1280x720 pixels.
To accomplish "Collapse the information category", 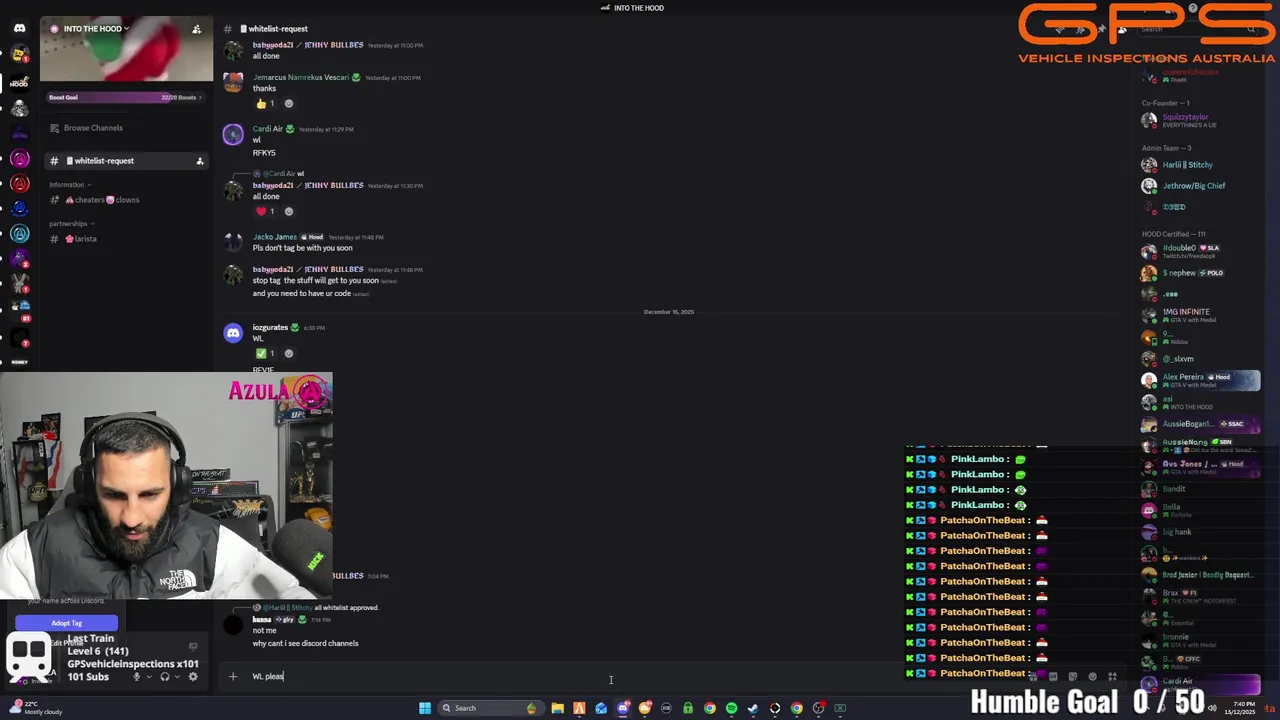I will 70,185.
